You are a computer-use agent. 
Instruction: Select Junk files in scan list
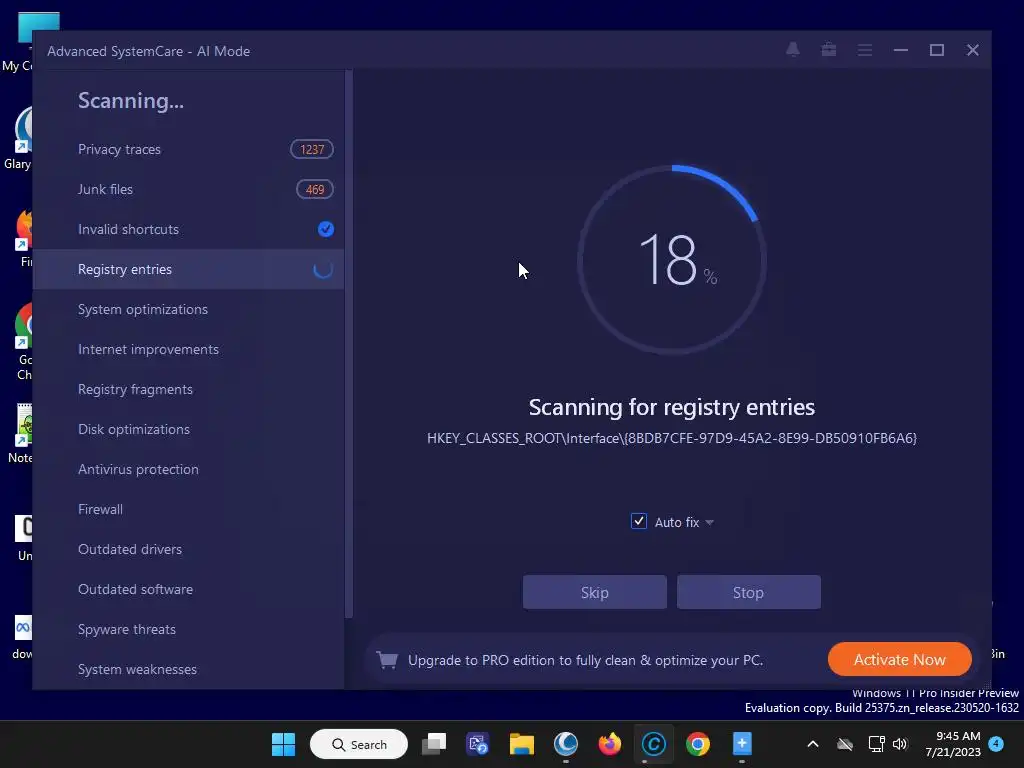point(188,189)
